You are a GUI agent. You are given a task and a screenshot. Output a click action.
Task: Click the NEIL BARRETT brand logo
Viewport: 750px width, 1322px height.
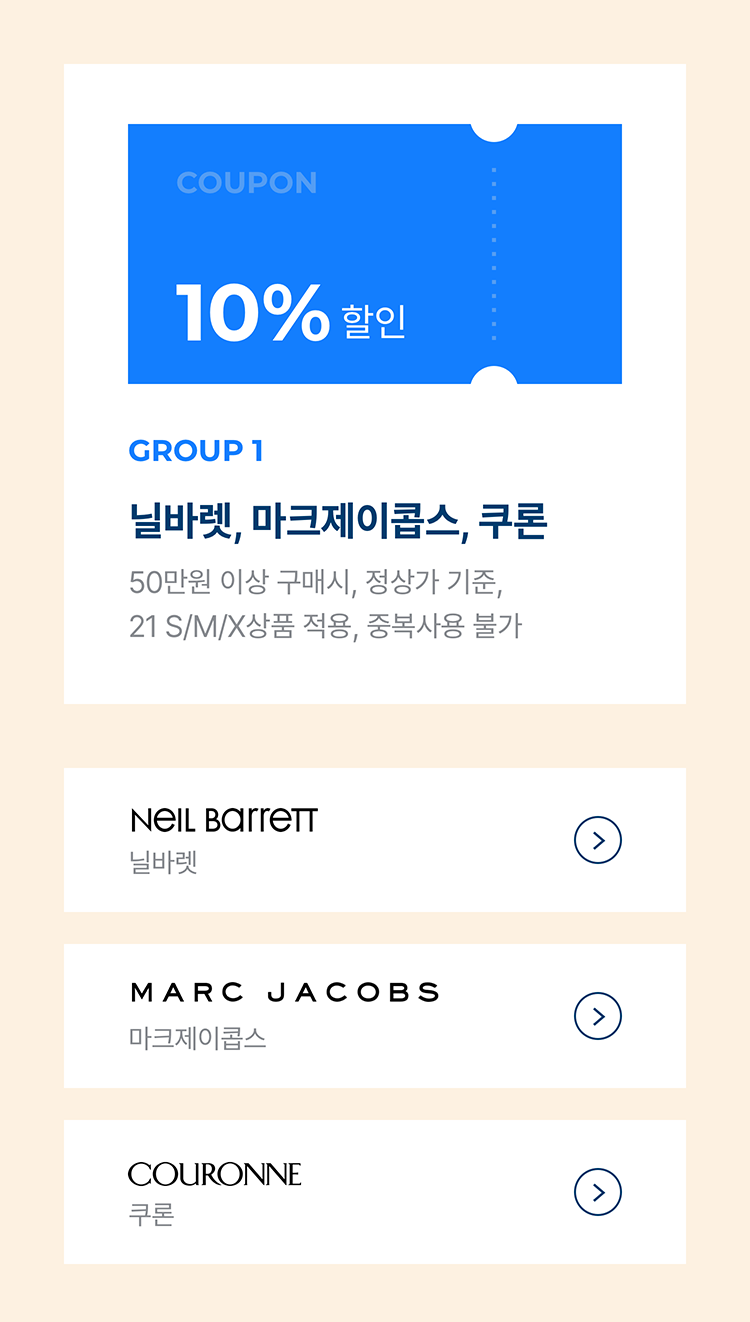point(224,820)
